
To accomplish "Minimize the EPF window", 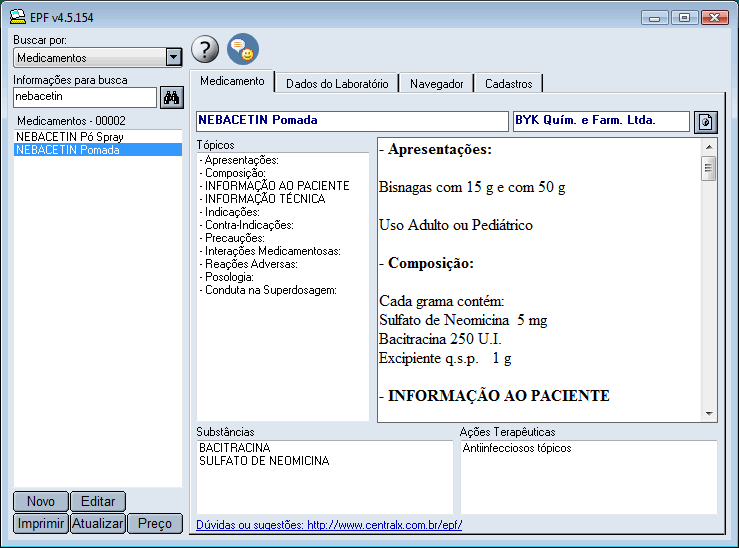I will point(655,18).
